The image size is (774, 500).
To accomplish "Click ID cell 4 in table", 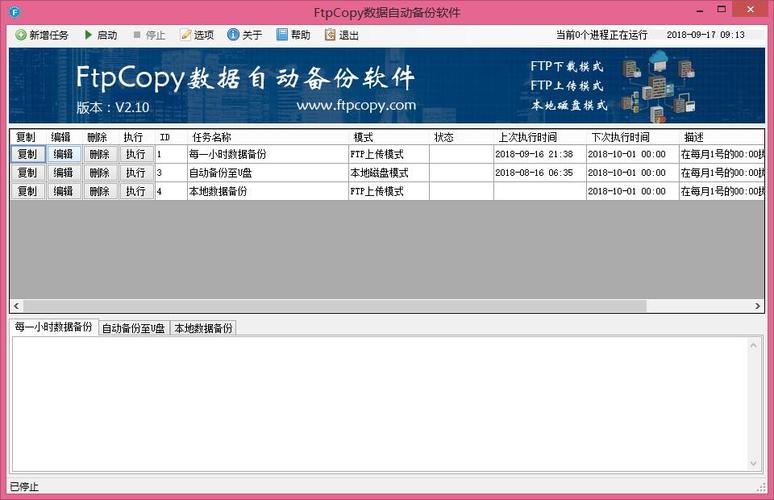I will click(x=171, y=191).
